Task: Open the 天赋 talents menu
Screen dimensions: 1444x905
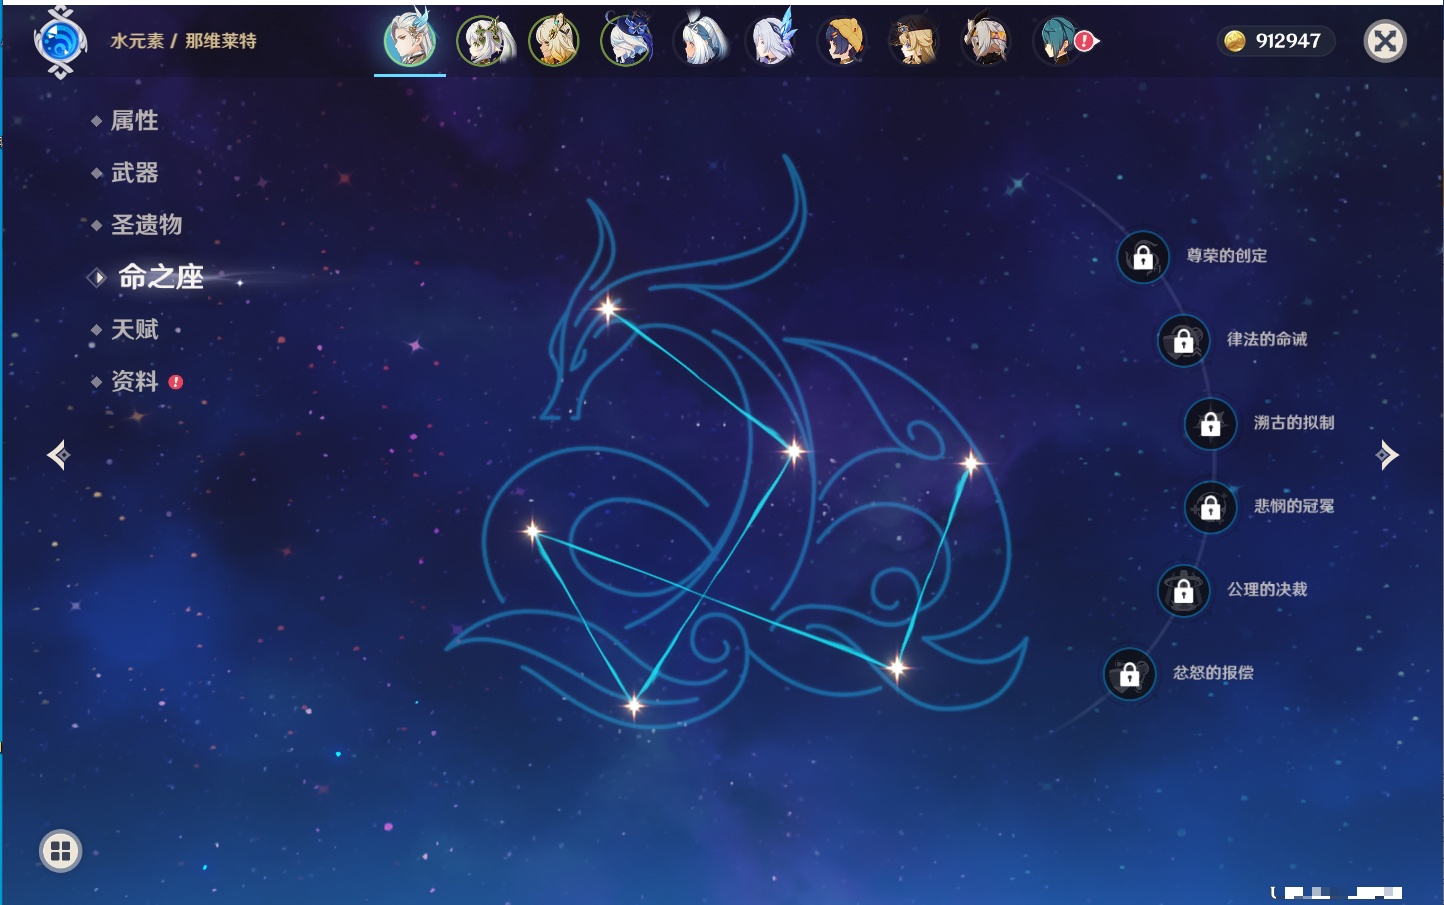Action: coord(134,330)
